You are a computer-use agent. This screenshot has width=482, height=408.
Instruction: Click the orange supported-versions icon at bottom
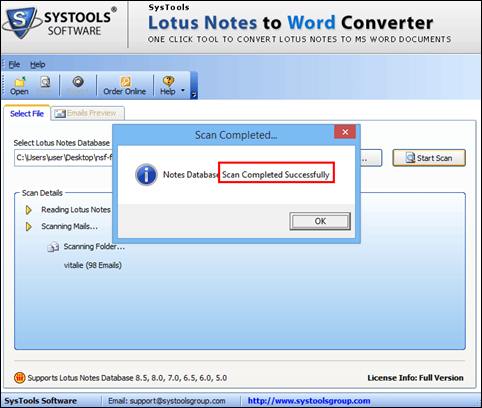click(20, 378)
